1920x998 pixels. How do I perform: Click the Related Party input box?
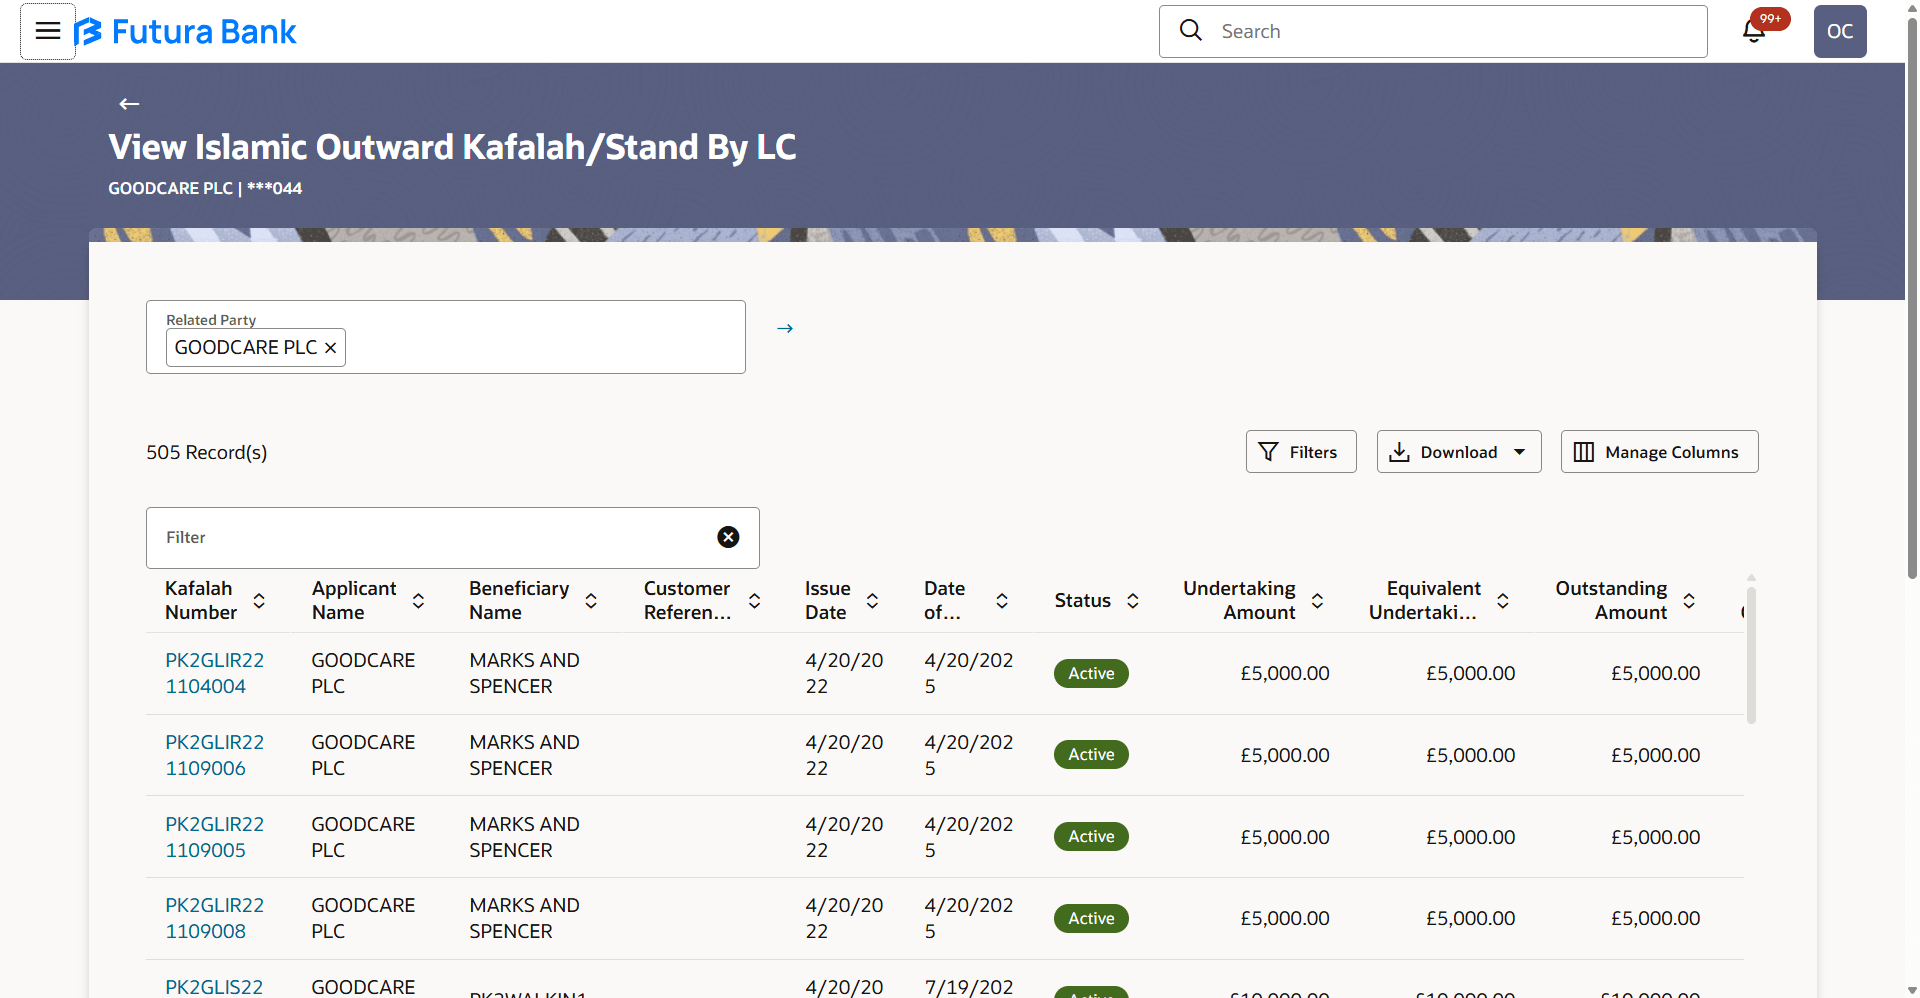click(446, 337)
